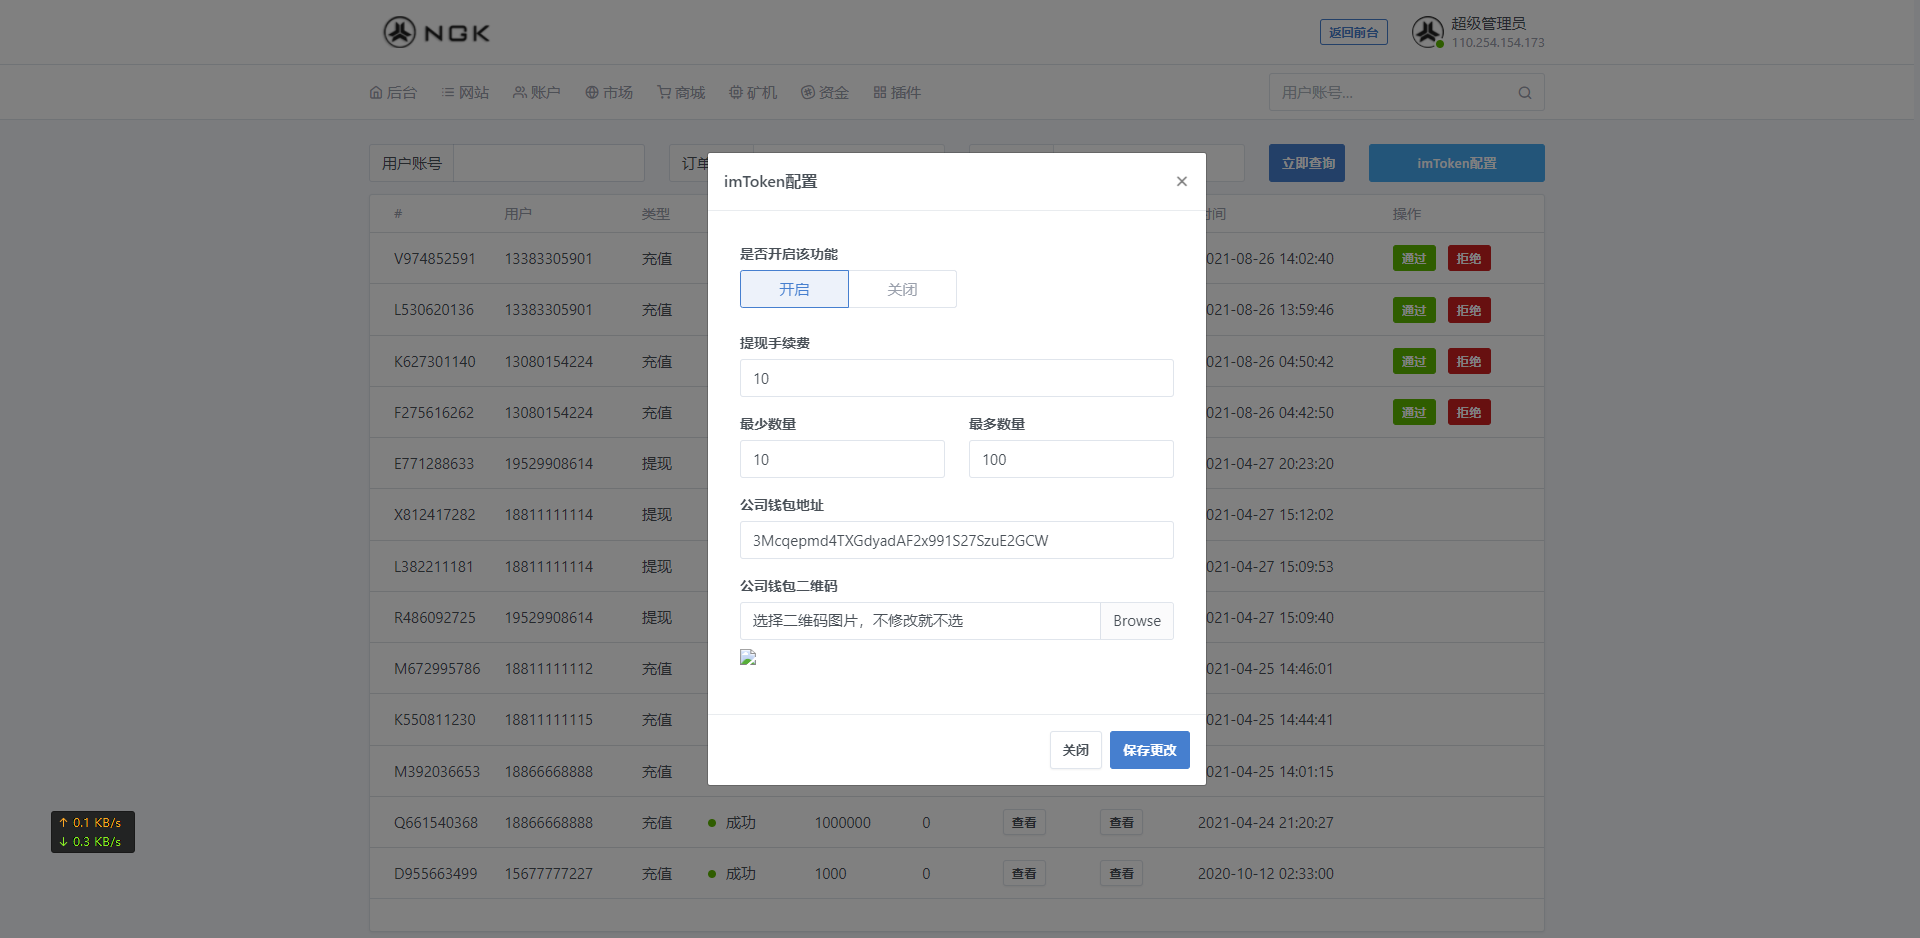This screenshot has width=1920, height=938.
Task: Click the network speed overlay widget
Action: pyautogui.click(x=93, y=832)
